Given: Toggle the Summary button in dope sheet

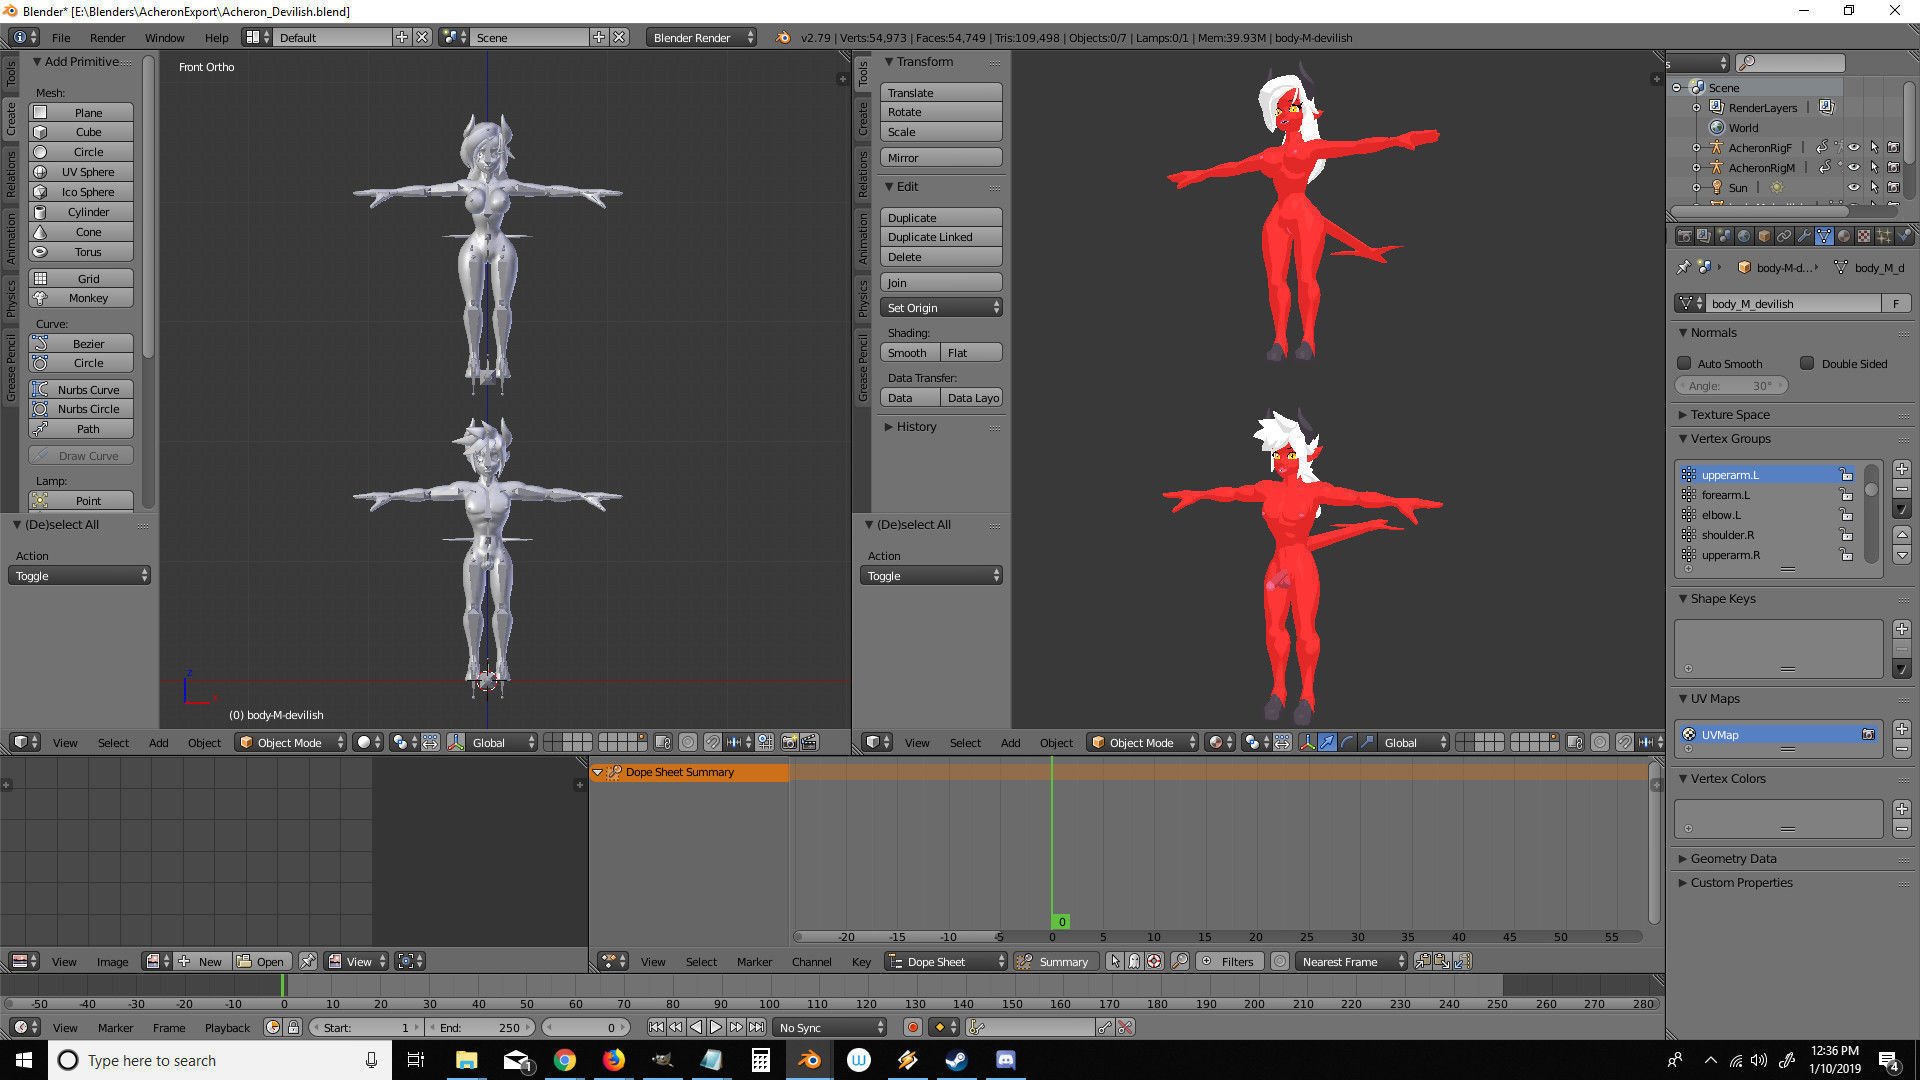Looking at the screenshot, I should [x=1054, y=961].
